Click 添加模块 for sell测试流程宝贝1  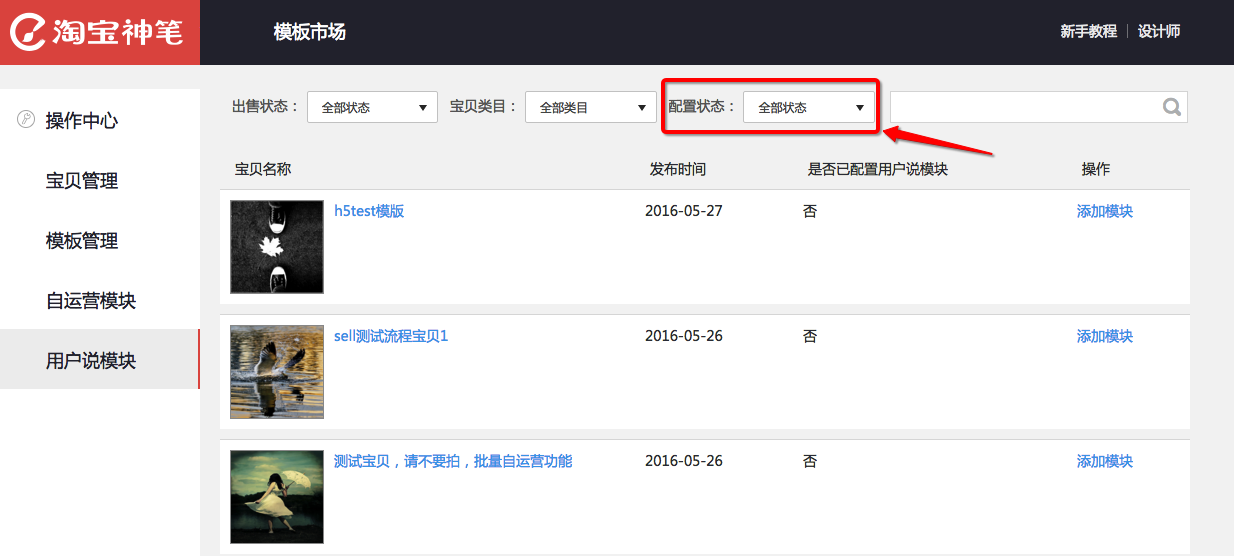pos(1104,336)
